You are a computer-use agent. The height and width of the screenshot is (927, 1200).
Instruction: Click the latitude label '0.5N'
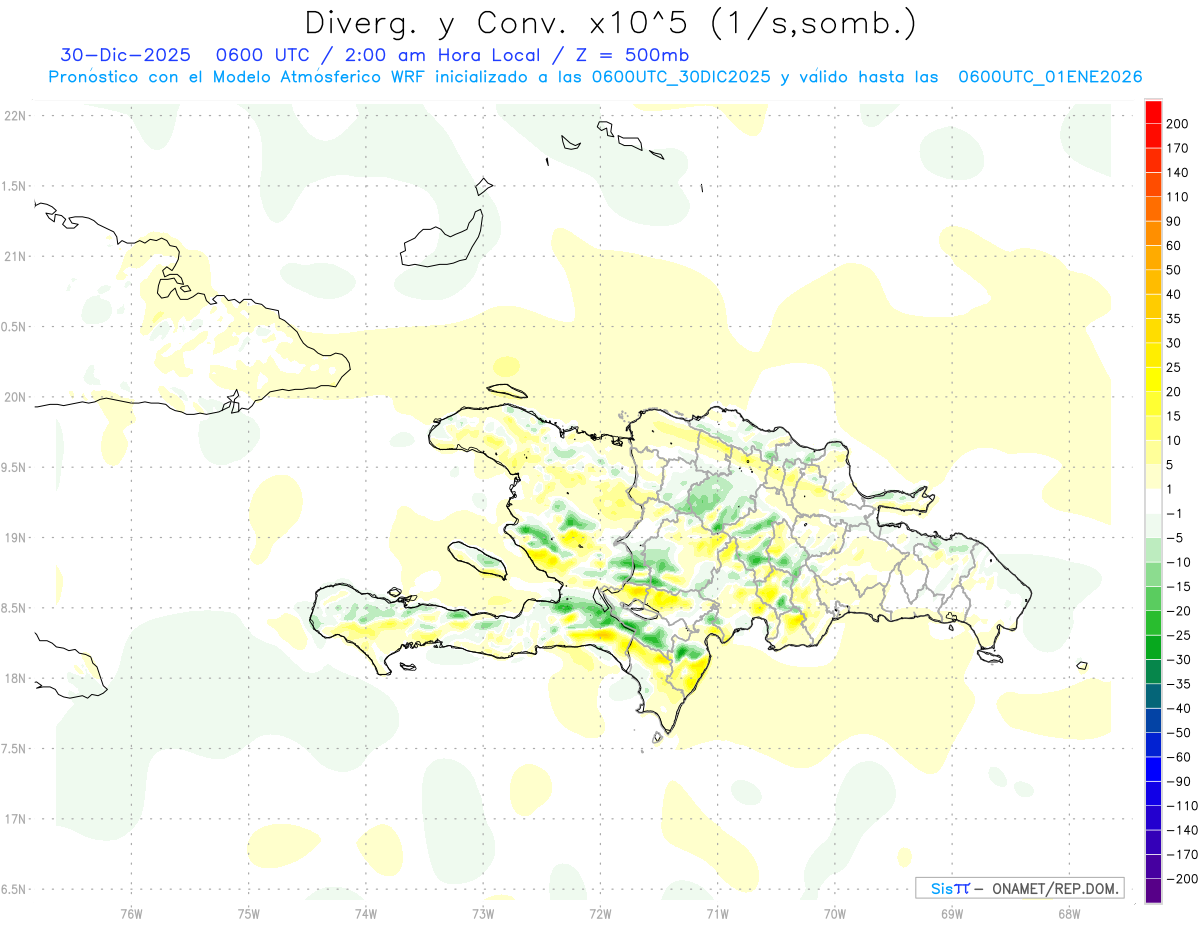(14, 327)
